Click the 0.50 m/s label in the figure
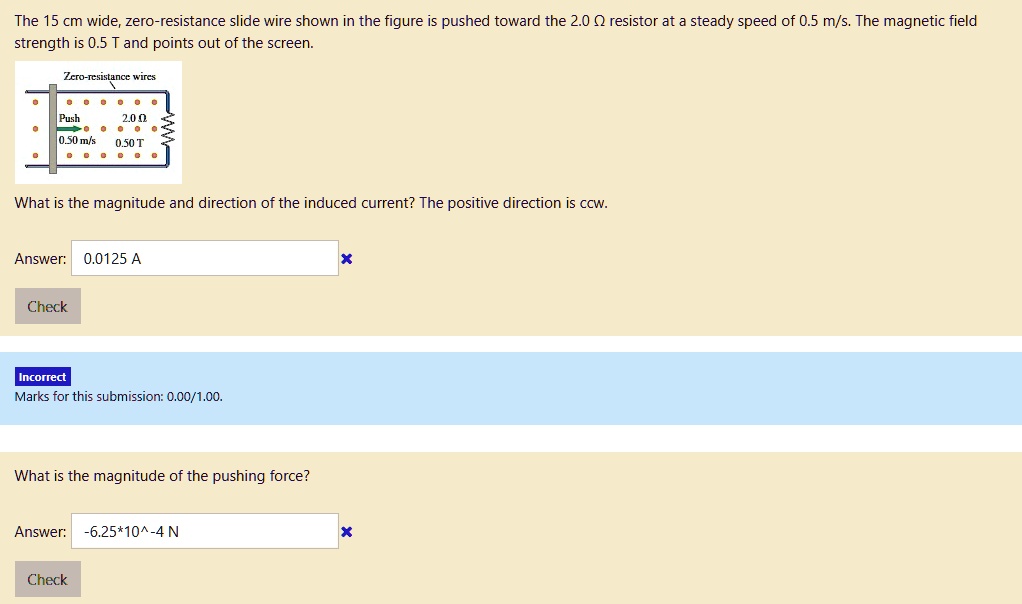Screen dimensions: 1022x604 coord(76,140)
